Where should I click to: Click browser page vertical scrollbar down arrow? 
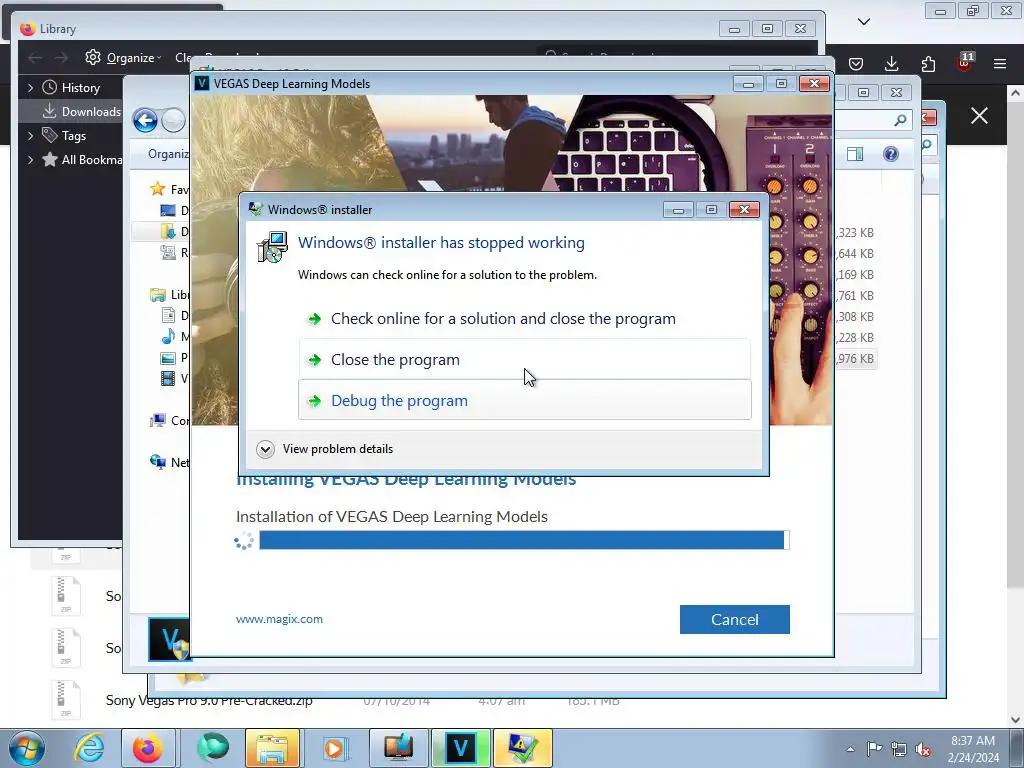pyautogui.click(x=1016, y=719)
